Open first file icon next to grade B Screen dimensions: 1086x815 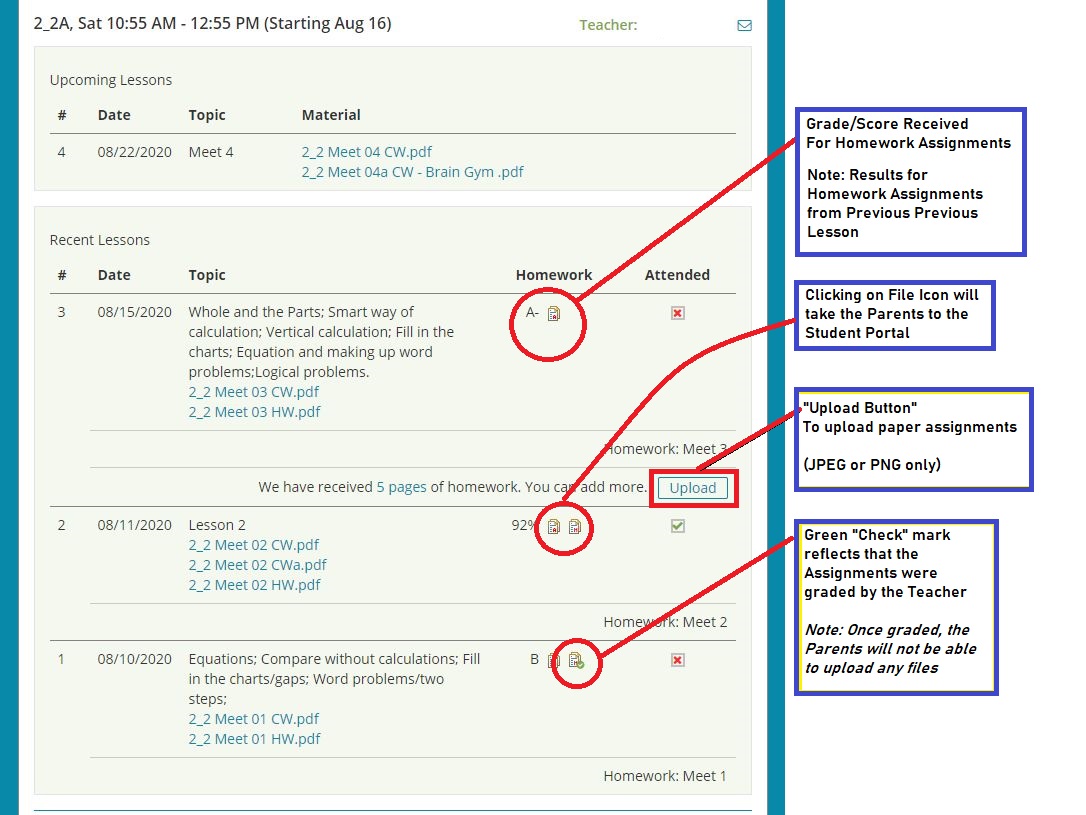click(x=553, y=660)
